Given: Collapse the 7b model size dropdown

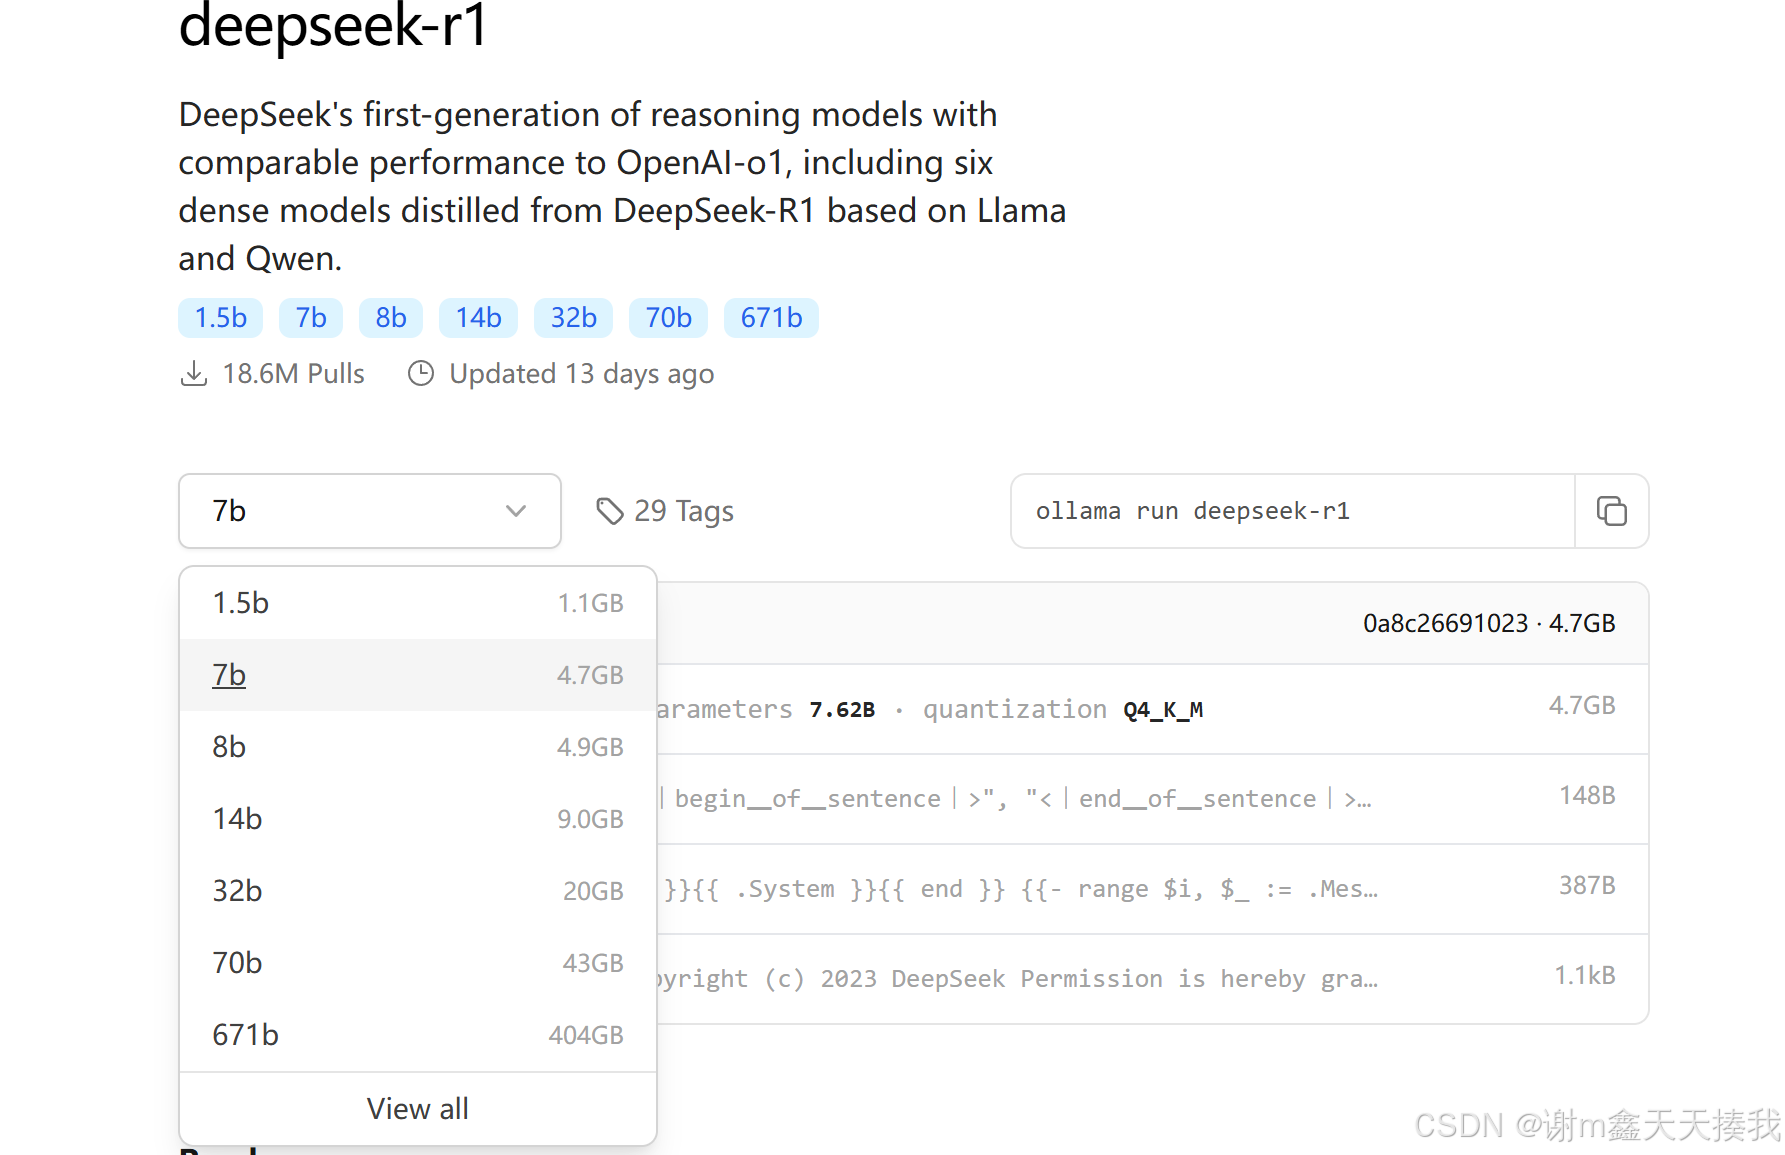Looking at the screenshot, I should pyautogui.click(x=369, y=511).
